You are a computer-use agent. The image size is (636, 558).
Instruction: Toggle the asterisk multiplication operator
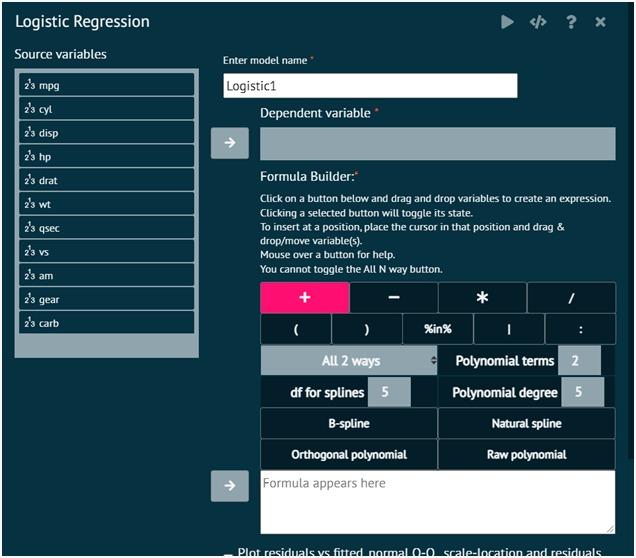(482, 297)
